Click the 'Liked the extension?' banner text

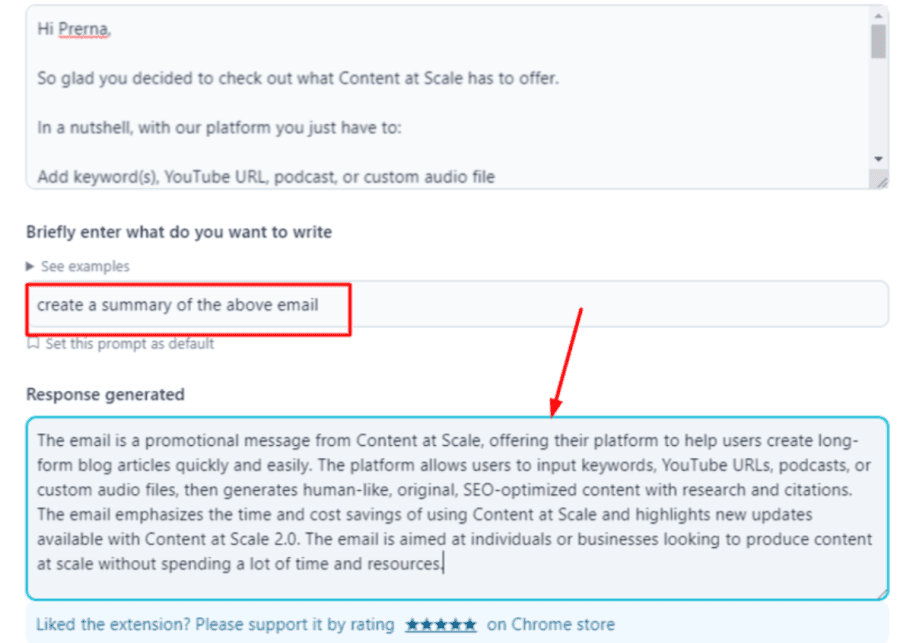(x=215, y=625)
